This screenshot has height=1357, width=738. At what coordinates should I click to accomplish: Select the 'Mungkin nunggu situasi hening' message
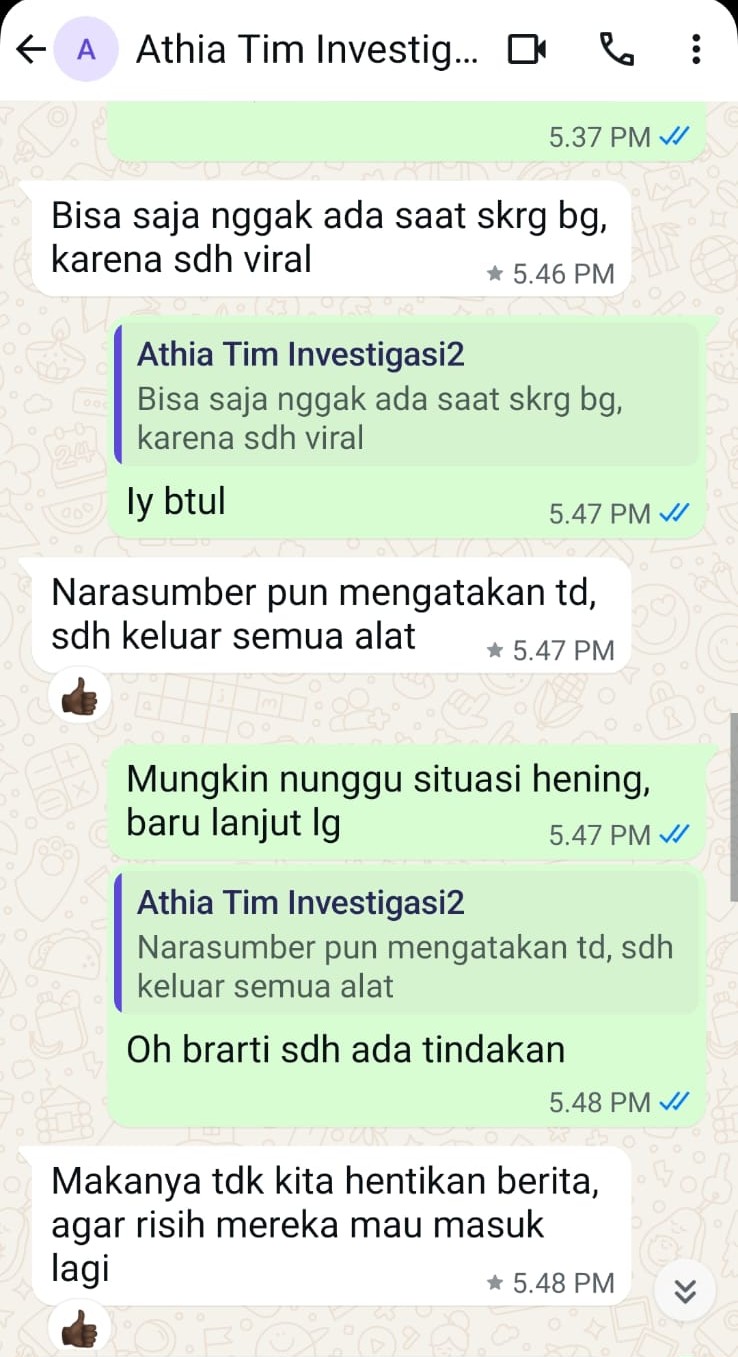pos(406,800)
